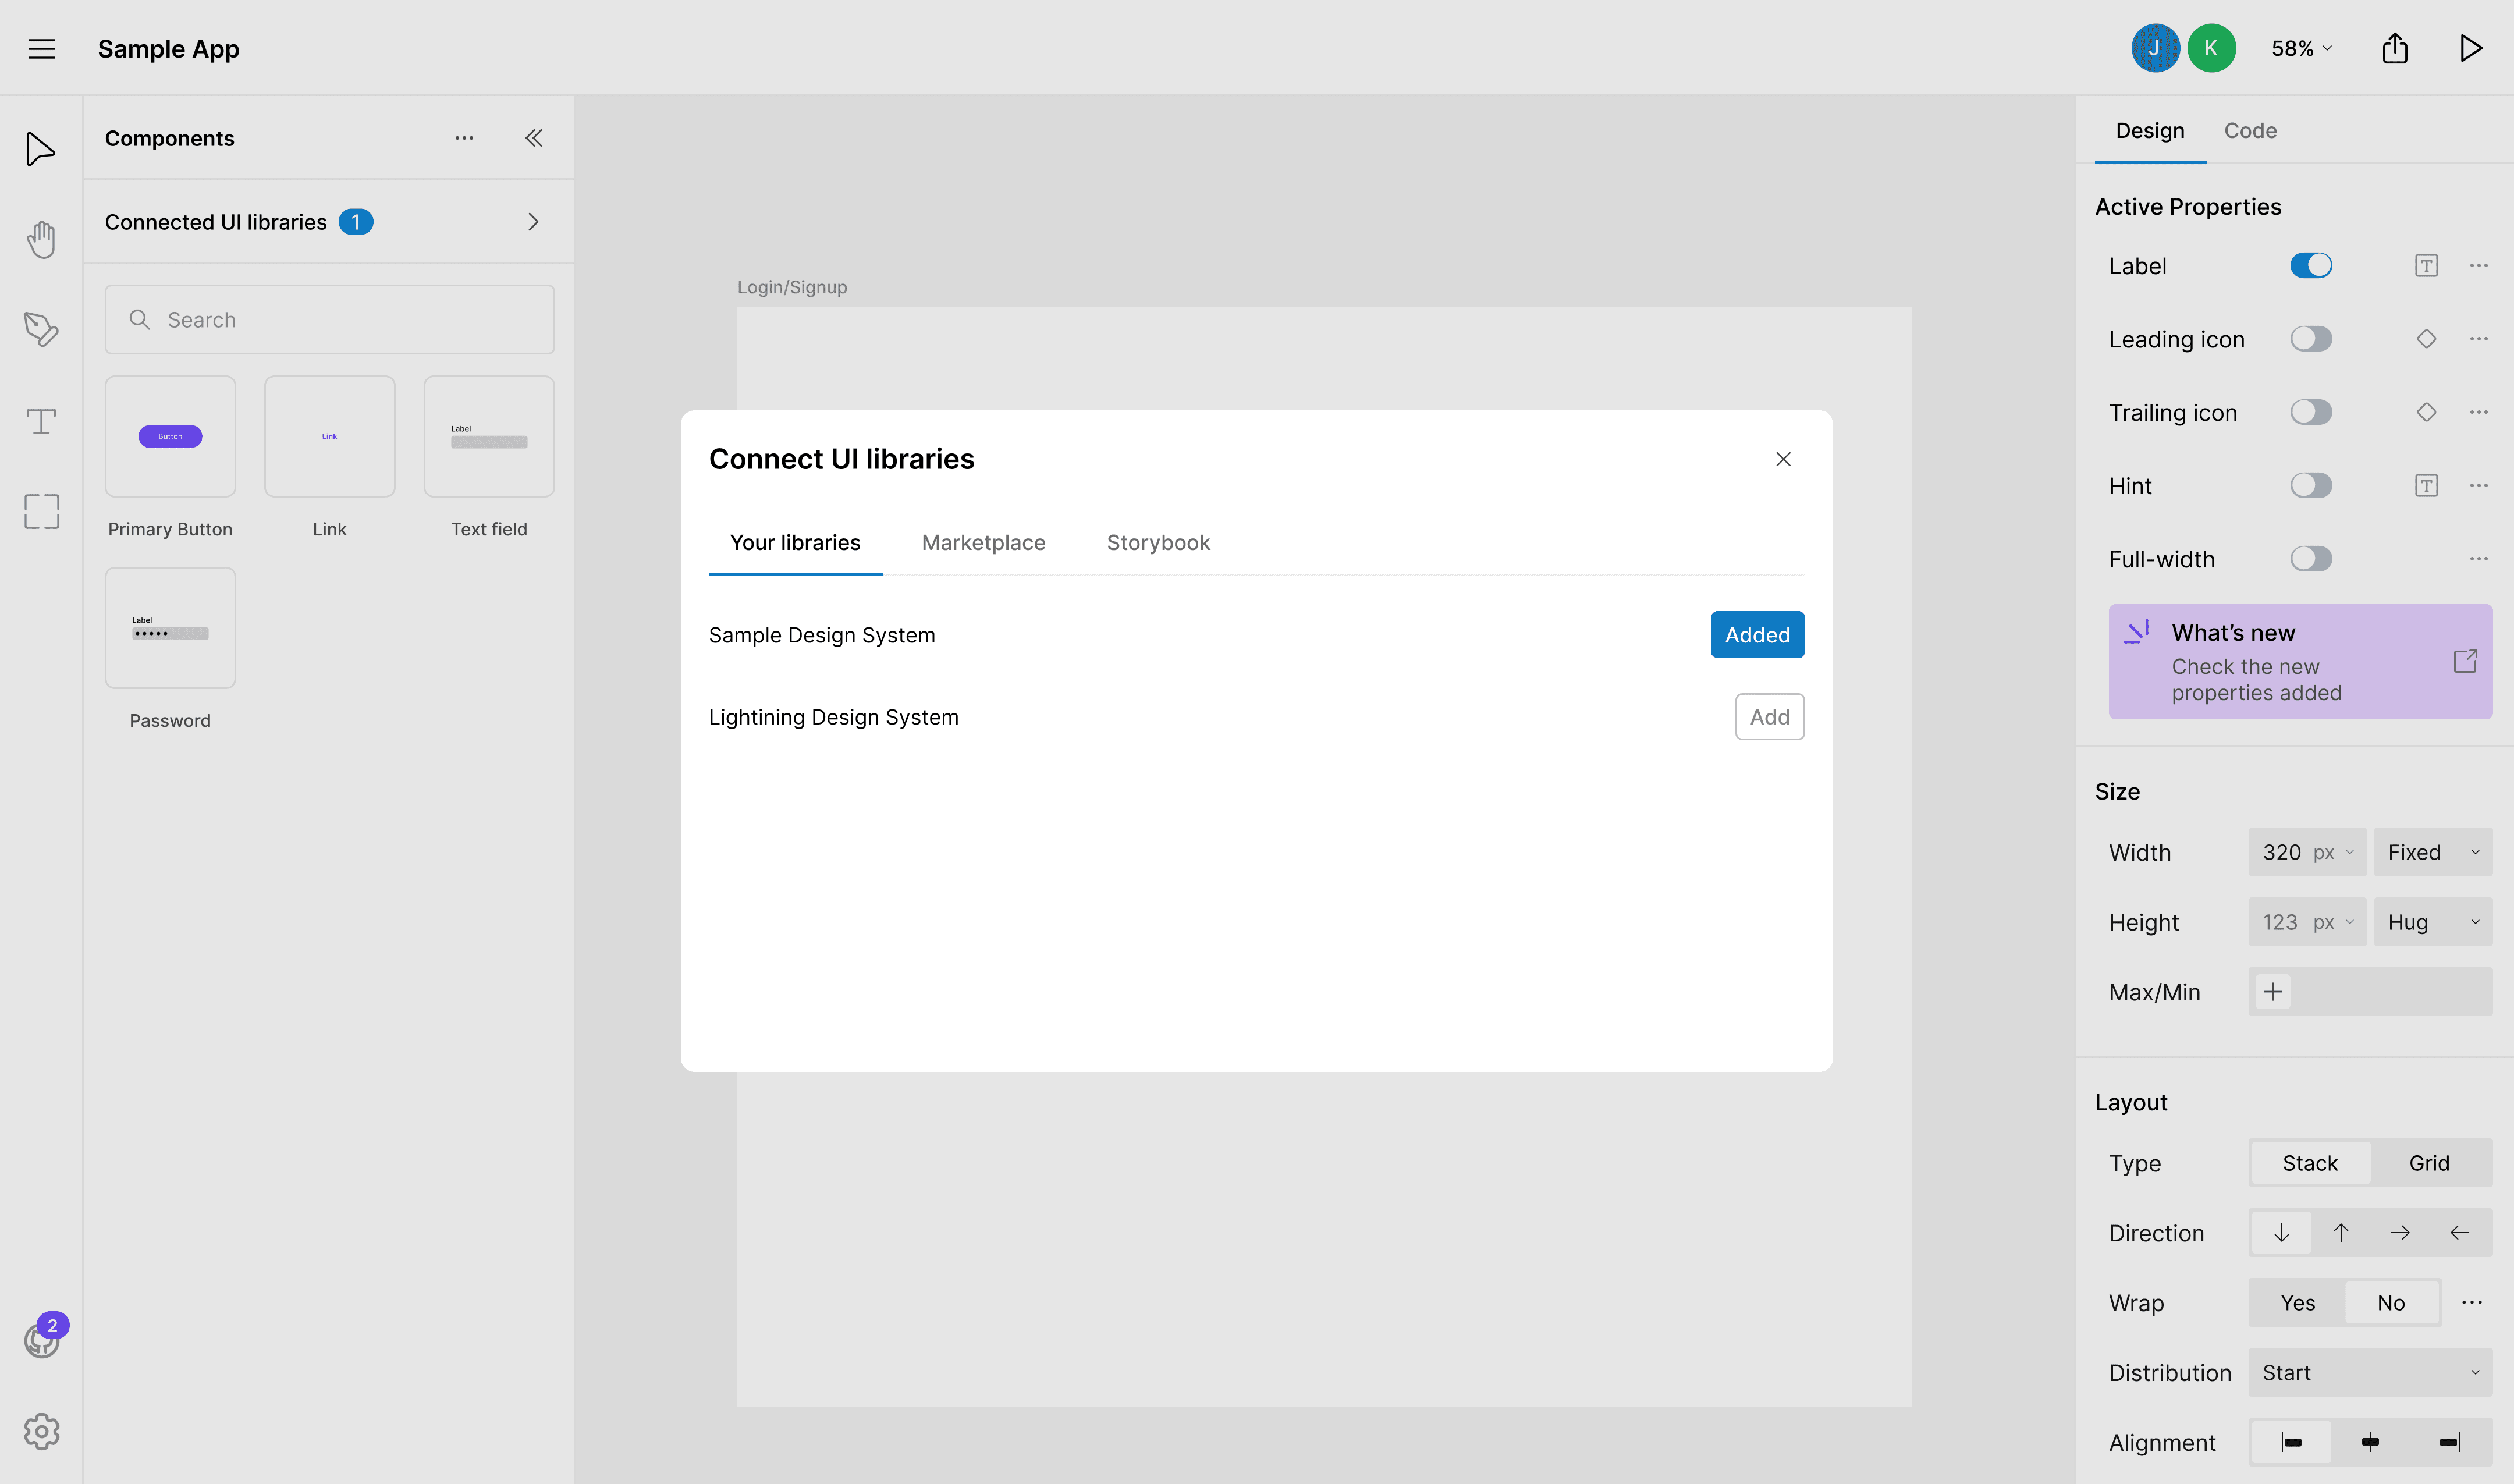Click the share export icon
2514x1484 pixels.
2394,48
